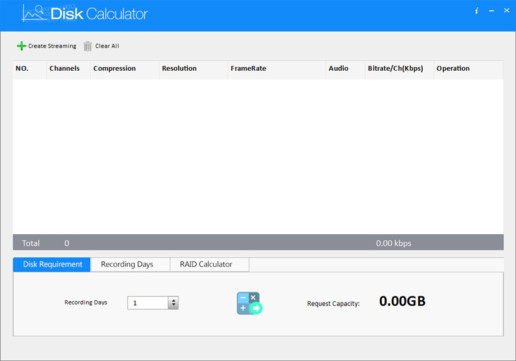
Task: Decrease Recording Days with down arrow
Action: click(x=173, y=306)
